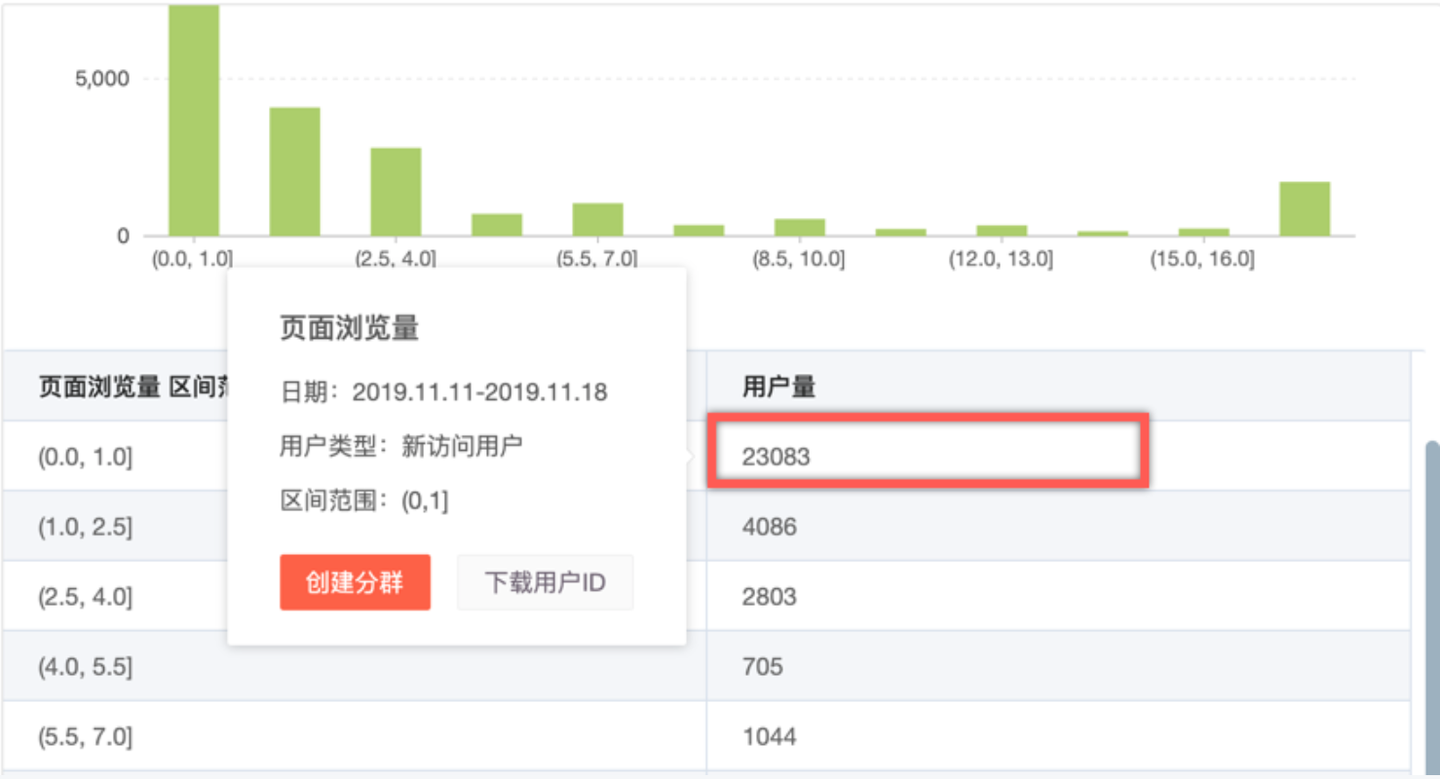Click the last bar at the chart's right end

click(x=1305, y=208)
